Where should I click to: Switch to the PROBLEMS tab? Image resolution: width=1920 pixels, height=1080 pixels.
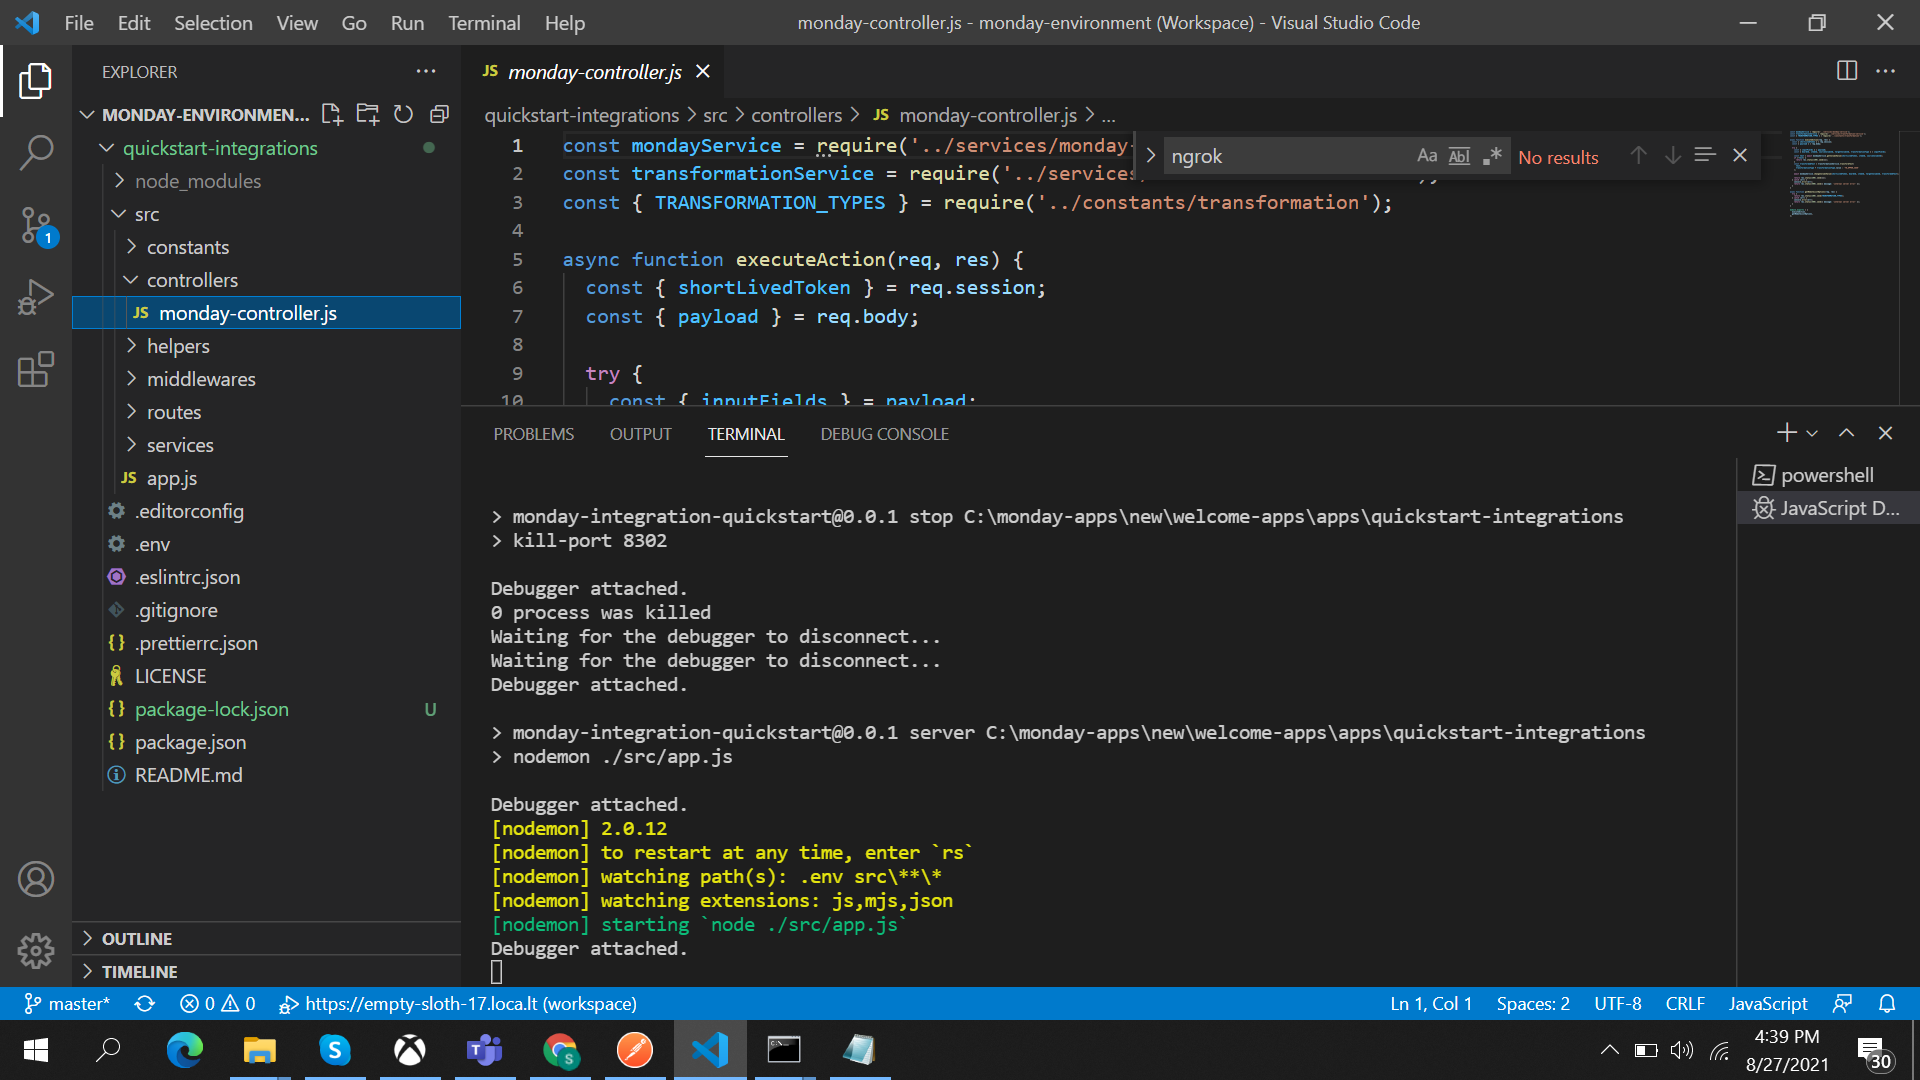(534, 434)
